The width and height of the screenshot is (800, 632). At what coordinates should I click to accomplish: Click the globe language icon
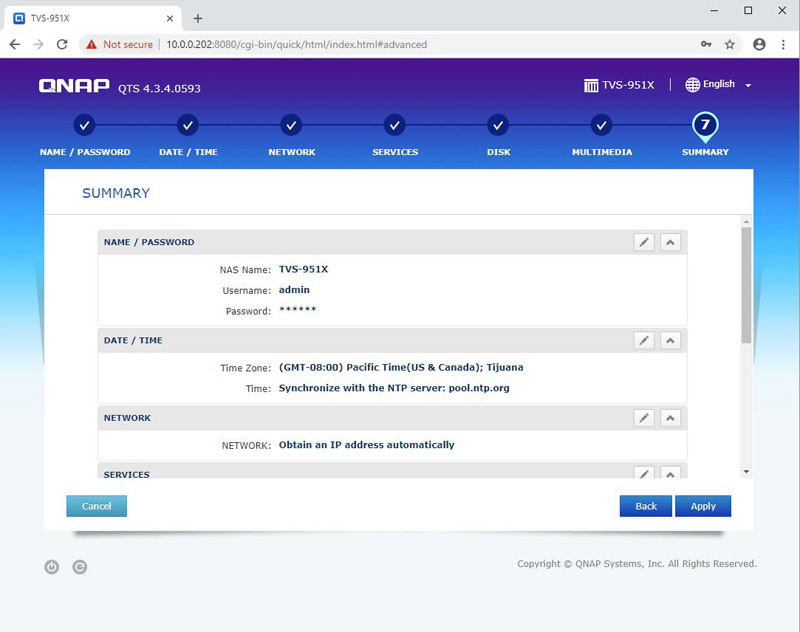(692, 85)
